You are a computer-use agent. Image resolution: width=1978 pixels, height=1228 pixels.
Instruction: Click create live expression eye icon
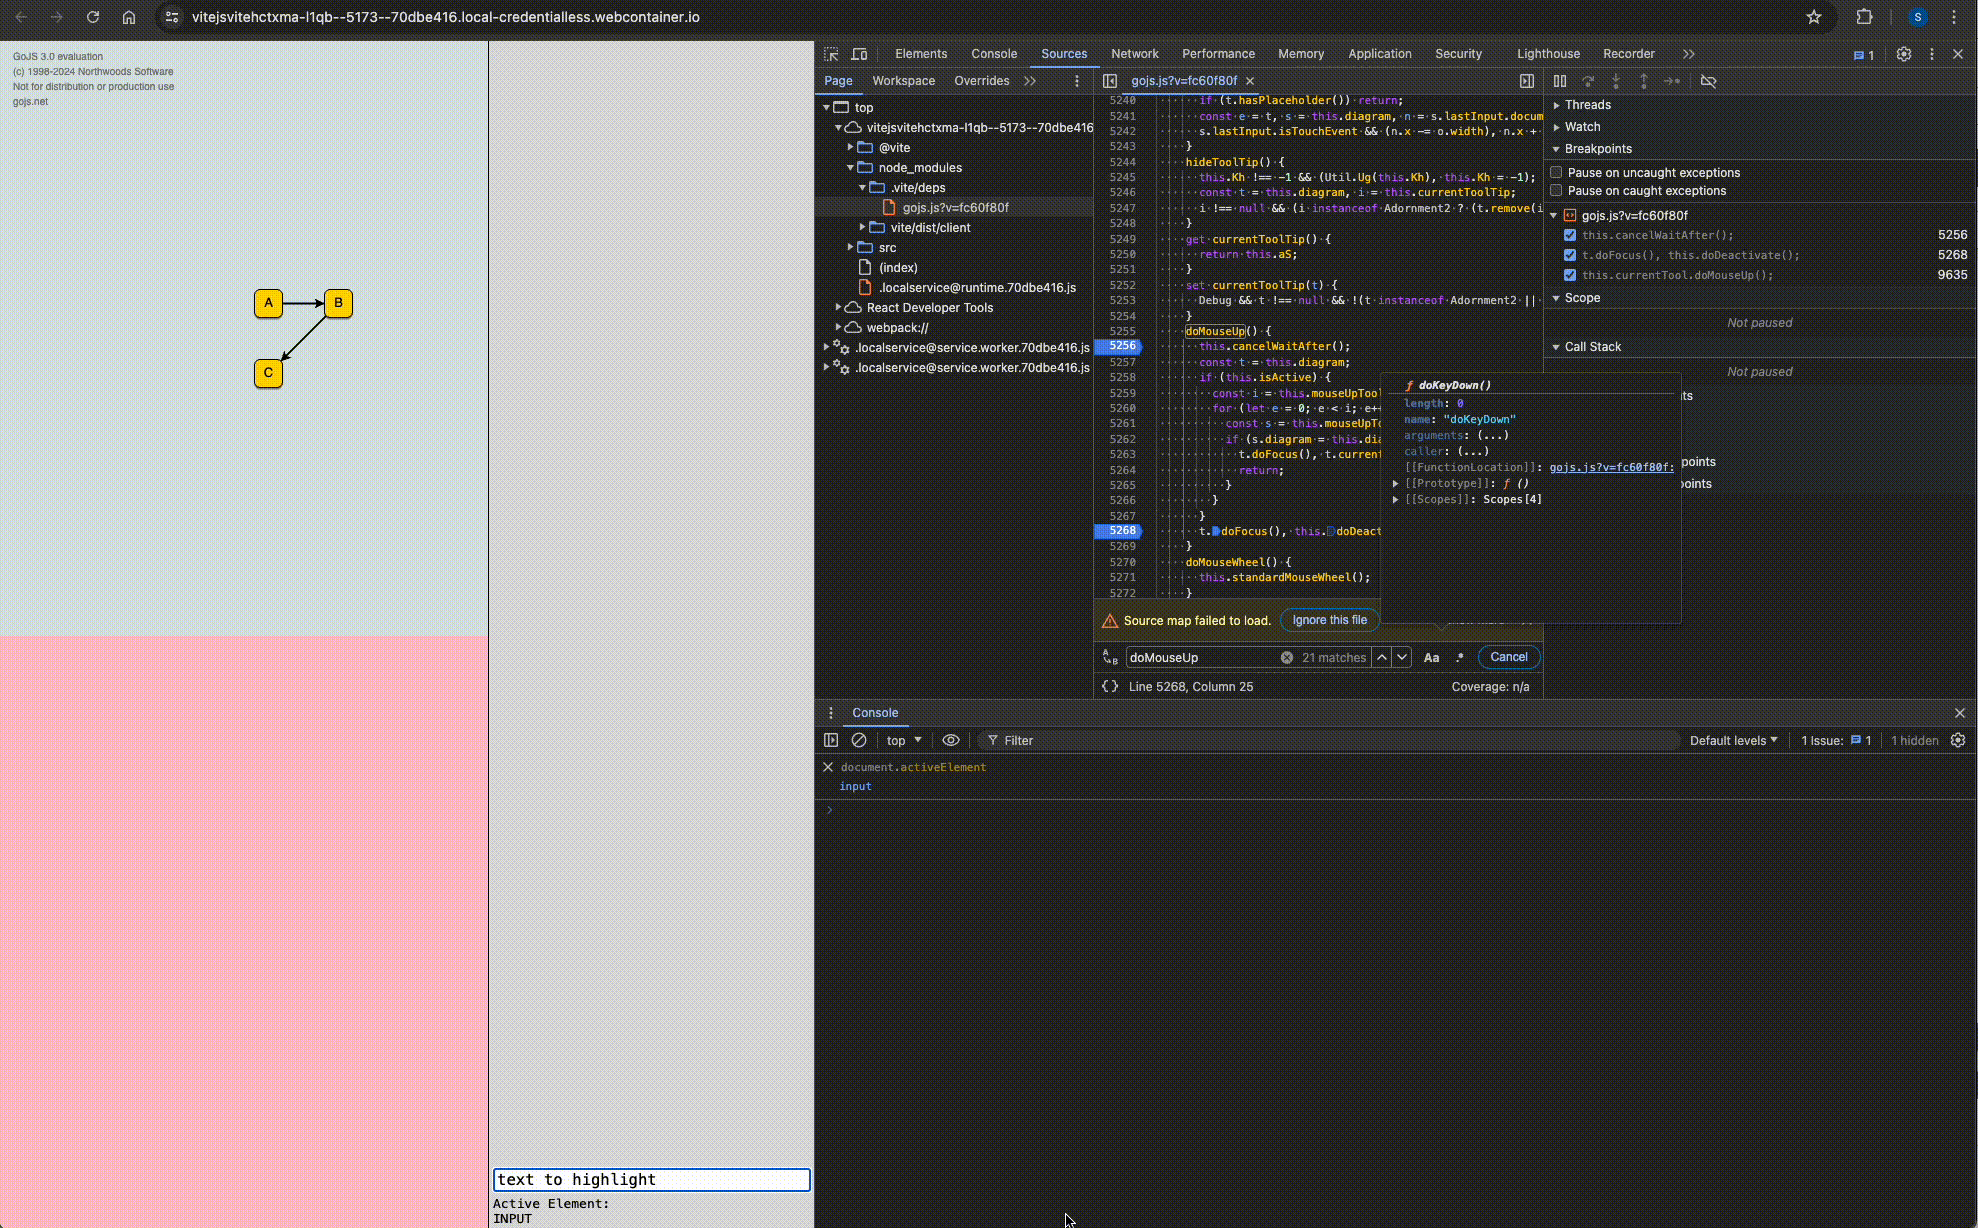pos(951,740)
